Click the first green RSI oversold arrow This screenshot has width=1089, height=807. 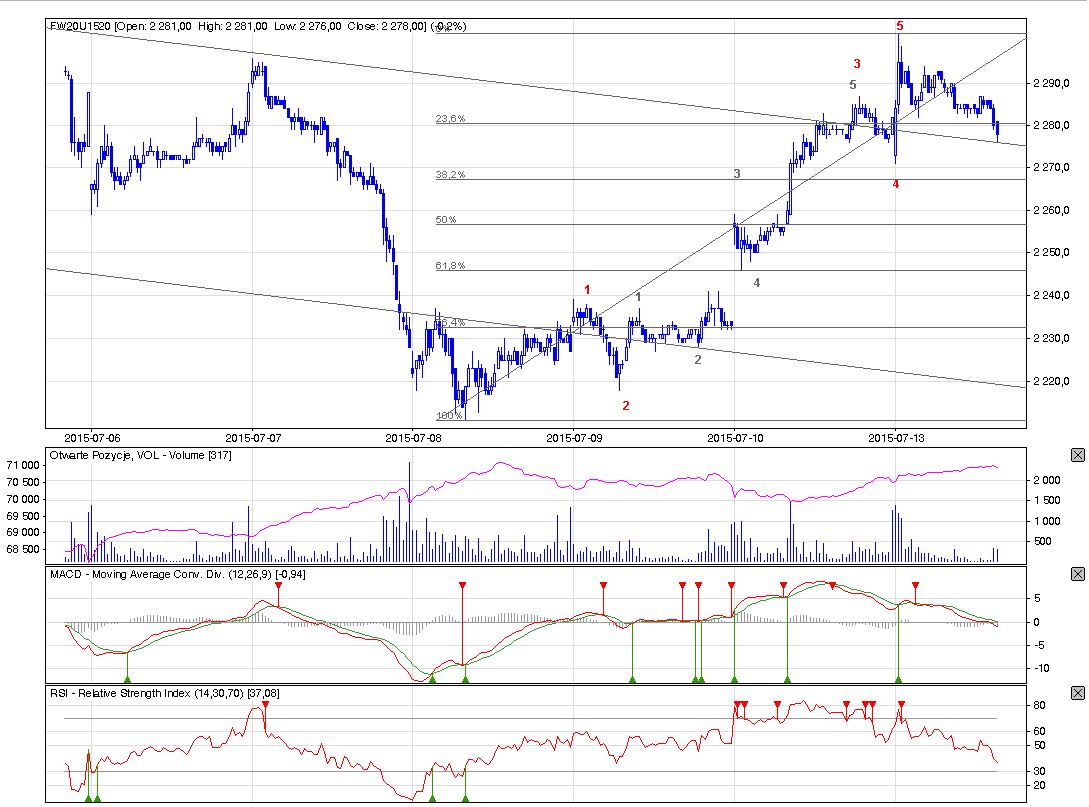click(88, 798)
